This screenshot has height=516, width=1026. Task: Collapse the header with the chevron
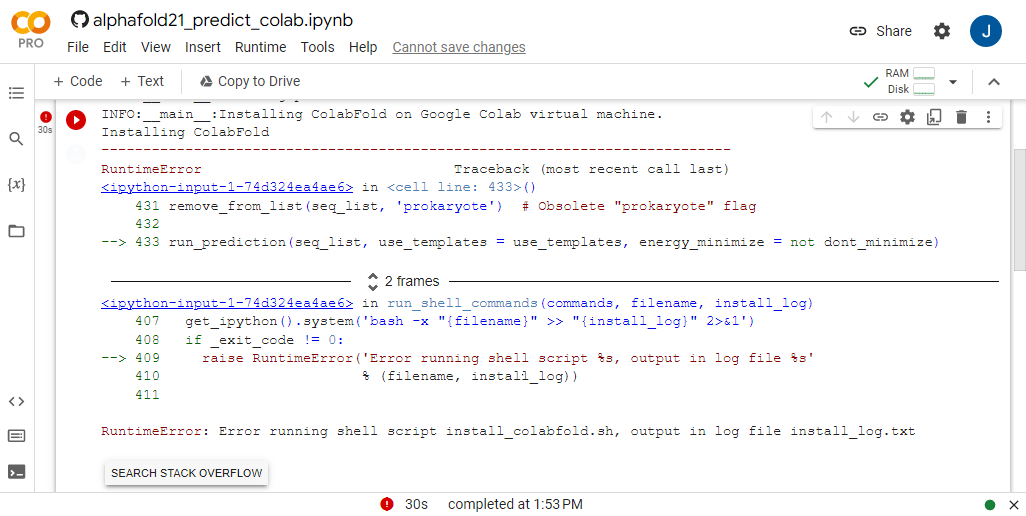point(994,82)
